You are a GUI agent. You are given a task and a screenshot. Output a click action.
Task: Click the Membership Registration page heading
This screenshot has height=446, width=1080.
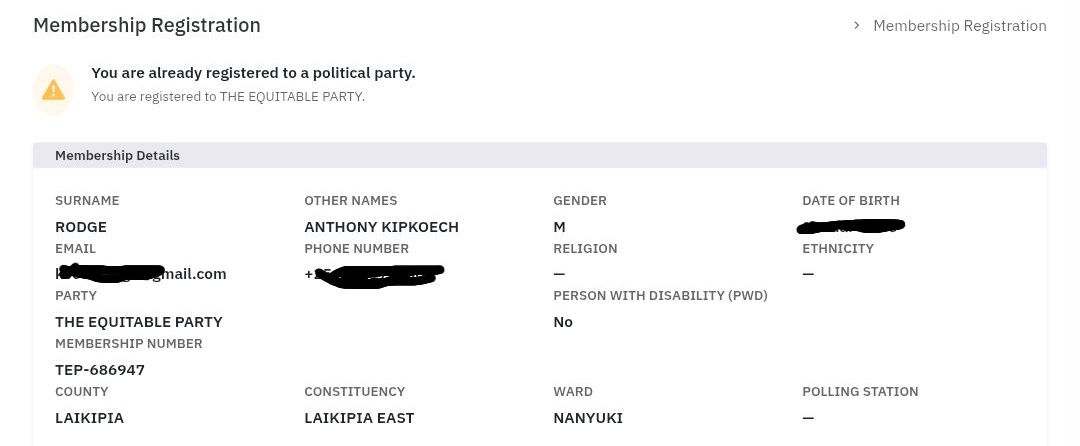pyautogui.click(x=147, y=25)
